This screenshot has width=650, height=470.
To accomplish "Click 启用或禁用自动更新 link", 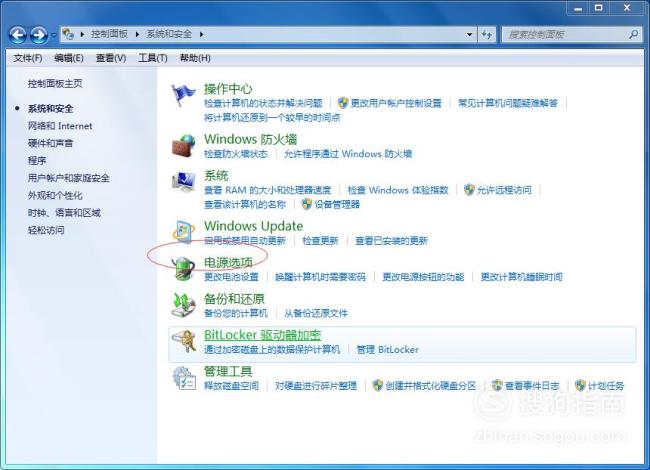I will click(x=245, y=241).
